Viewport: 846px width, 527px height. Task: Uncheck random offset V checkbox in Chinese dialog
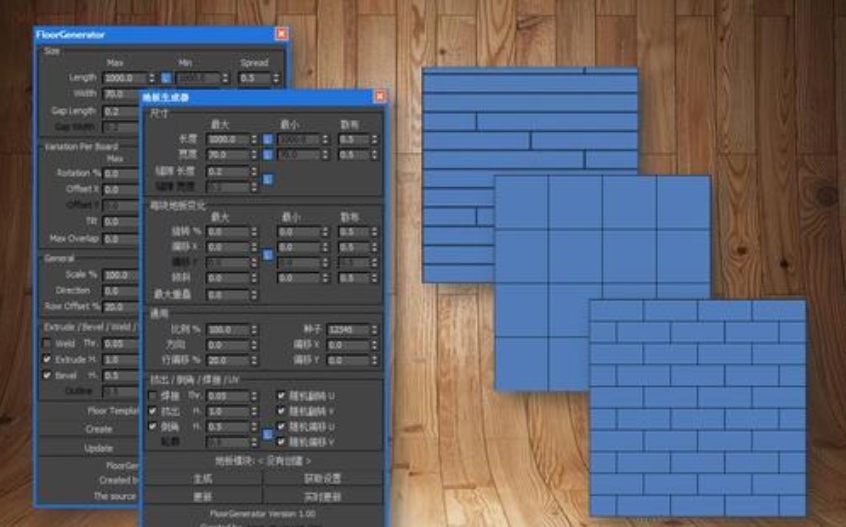(x=281, y=442)
